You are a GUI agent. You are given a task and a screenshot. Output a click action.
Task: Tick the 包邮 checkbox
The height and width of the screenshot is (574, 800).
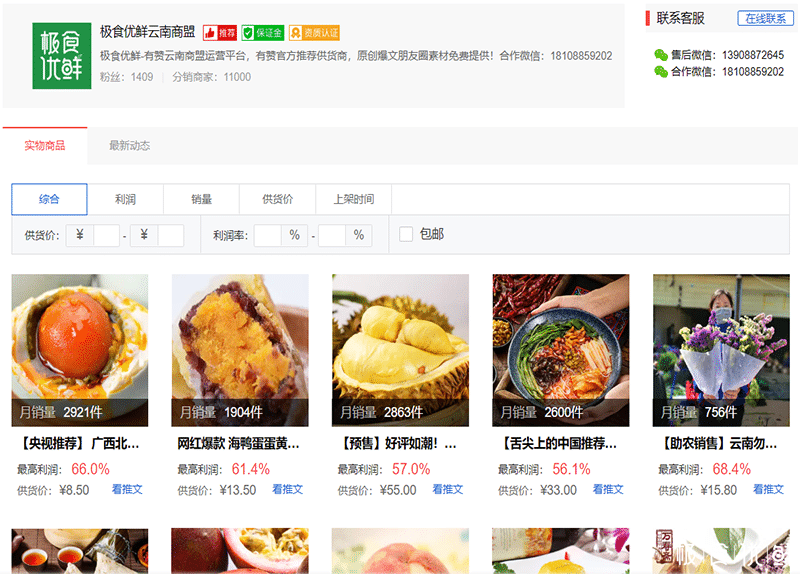coord(406,234)
